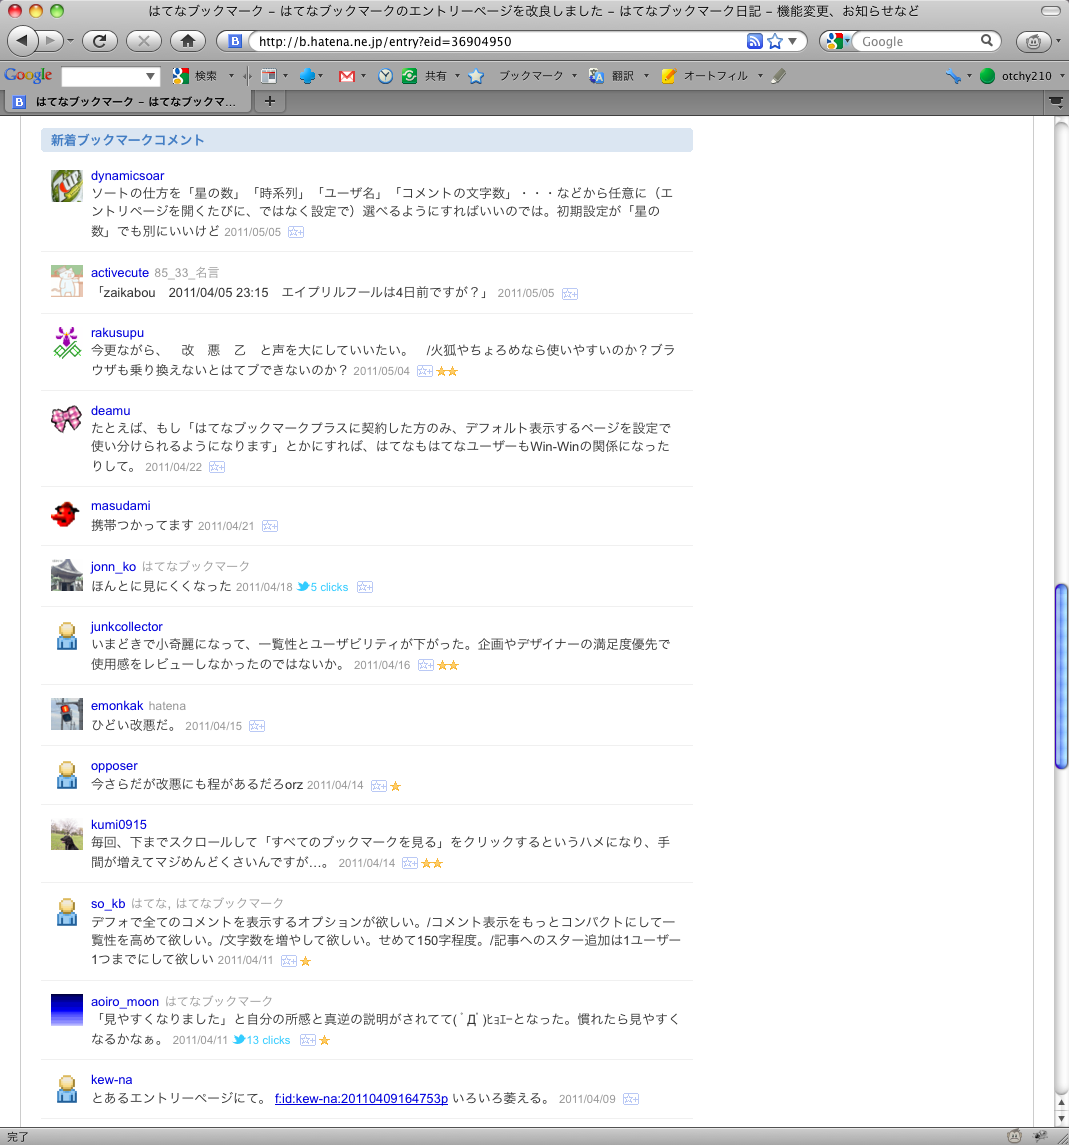The width and height of the screenshot is (1069, 1145).
Task: Click the 13 clicks Twitter link
Action: tap(262, 1041)
